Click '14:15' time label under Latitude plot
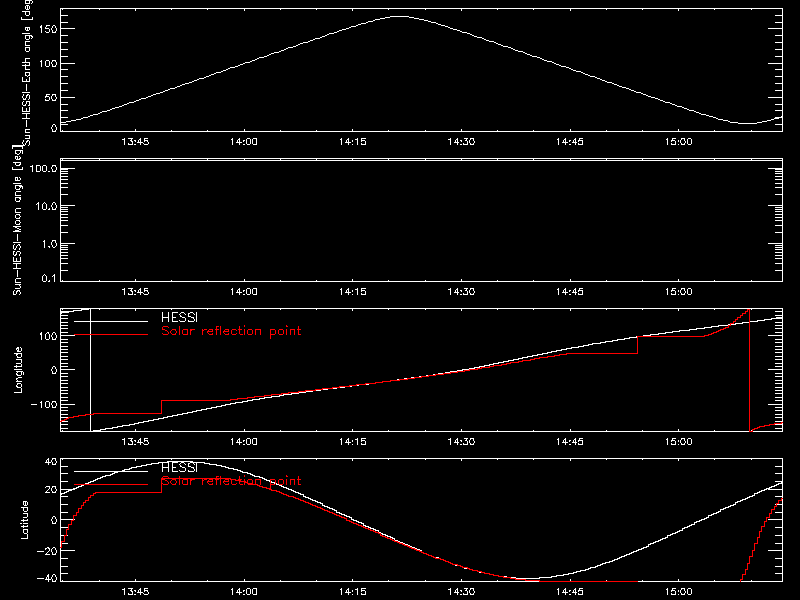This screenshot has width=800, height=600. (353, 592)
